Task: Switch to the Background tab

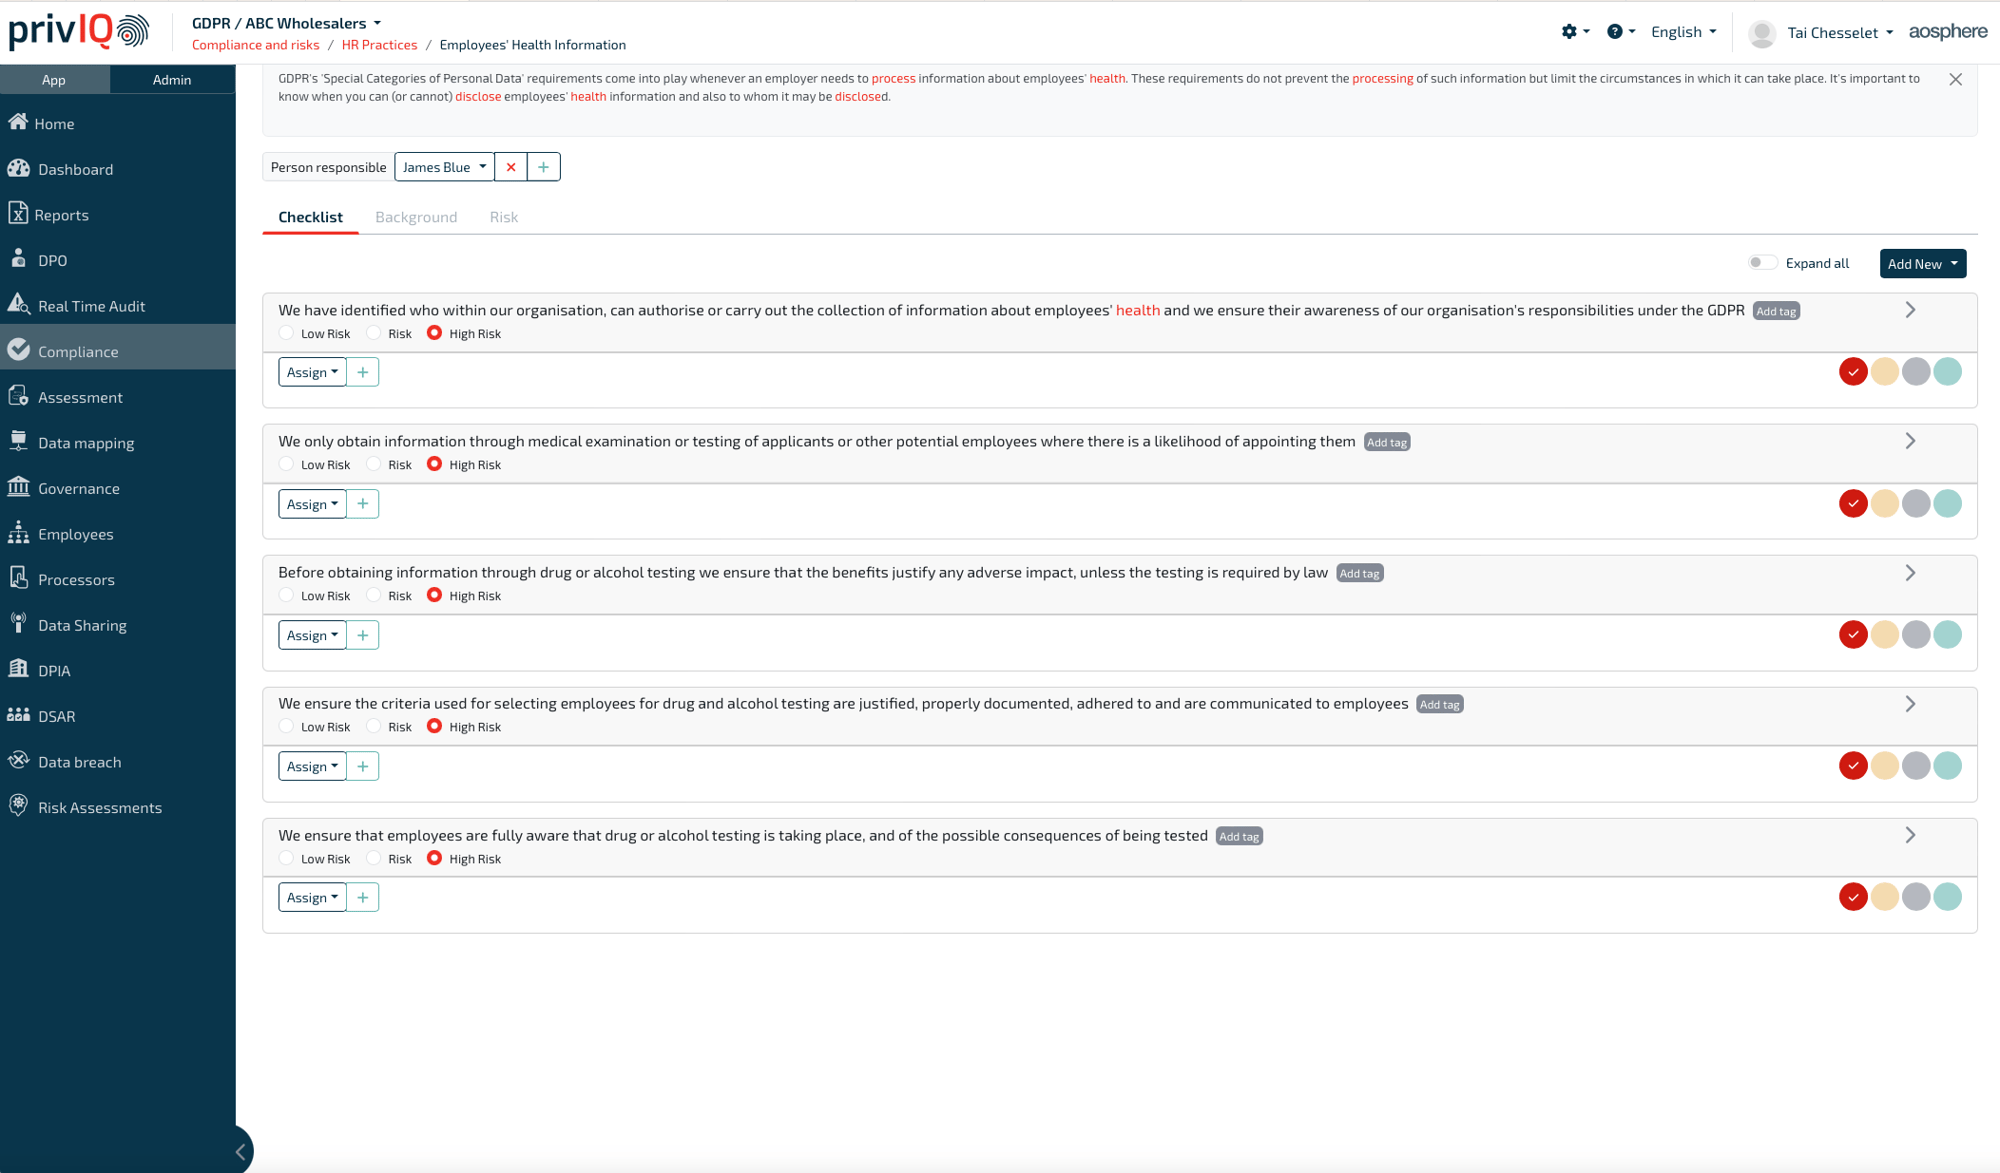Action: point(416,217)
